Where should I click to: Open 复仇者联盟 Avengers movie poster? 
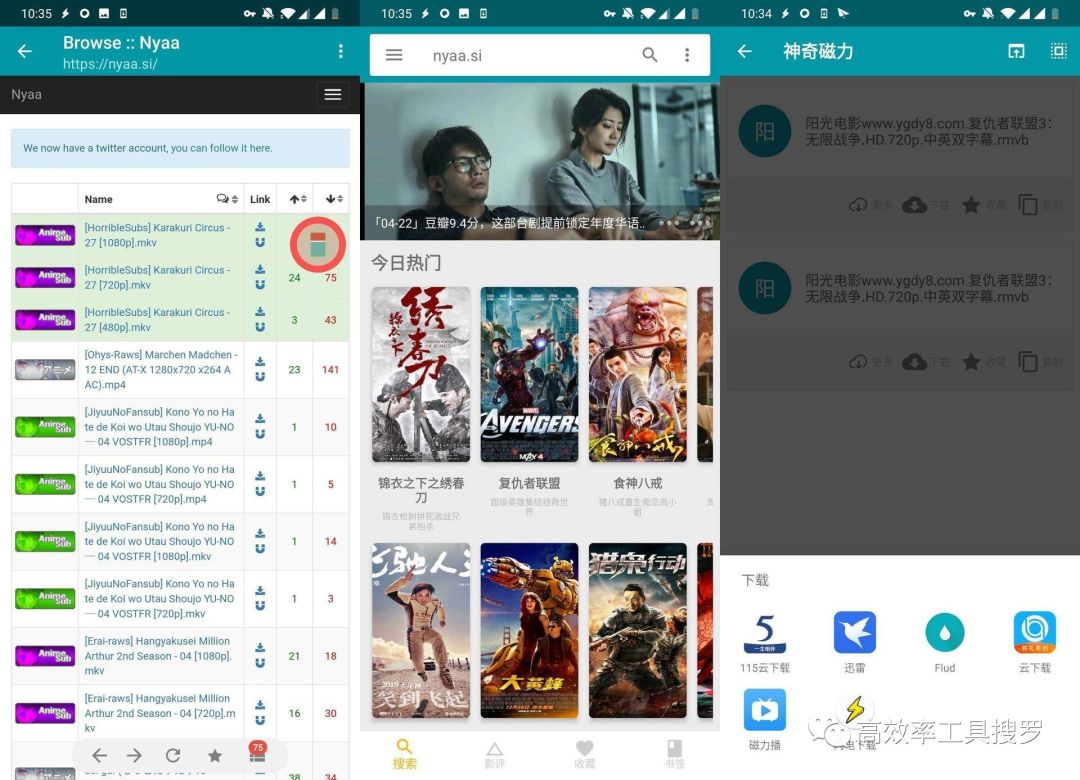(529, 375)
